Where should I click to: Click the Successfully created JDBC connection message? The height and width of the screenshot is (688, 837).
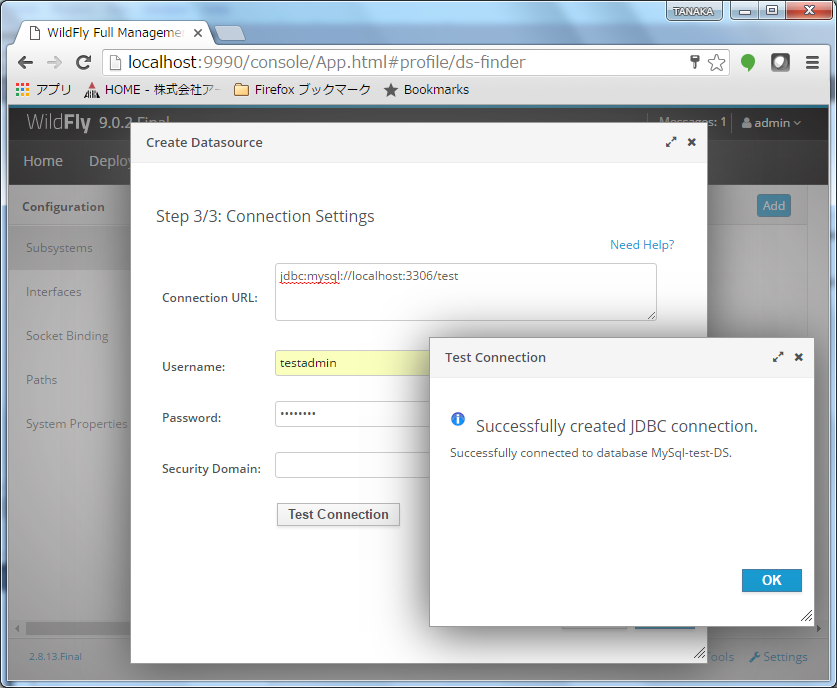point(617,426)
